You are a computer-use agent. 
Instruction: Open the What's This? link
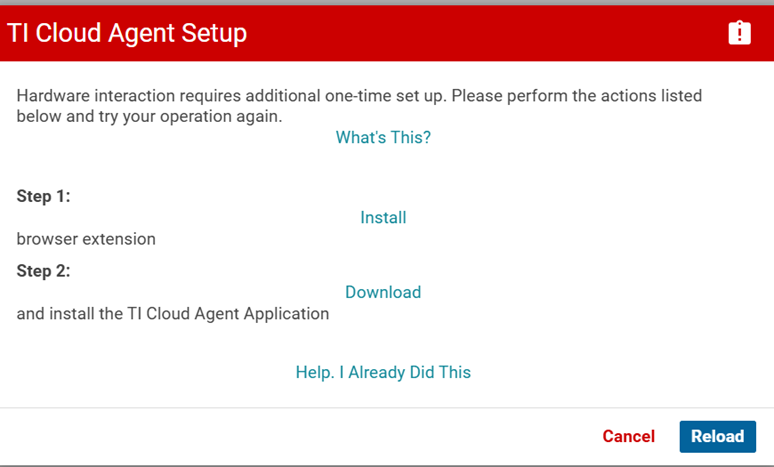pos(383,137)
